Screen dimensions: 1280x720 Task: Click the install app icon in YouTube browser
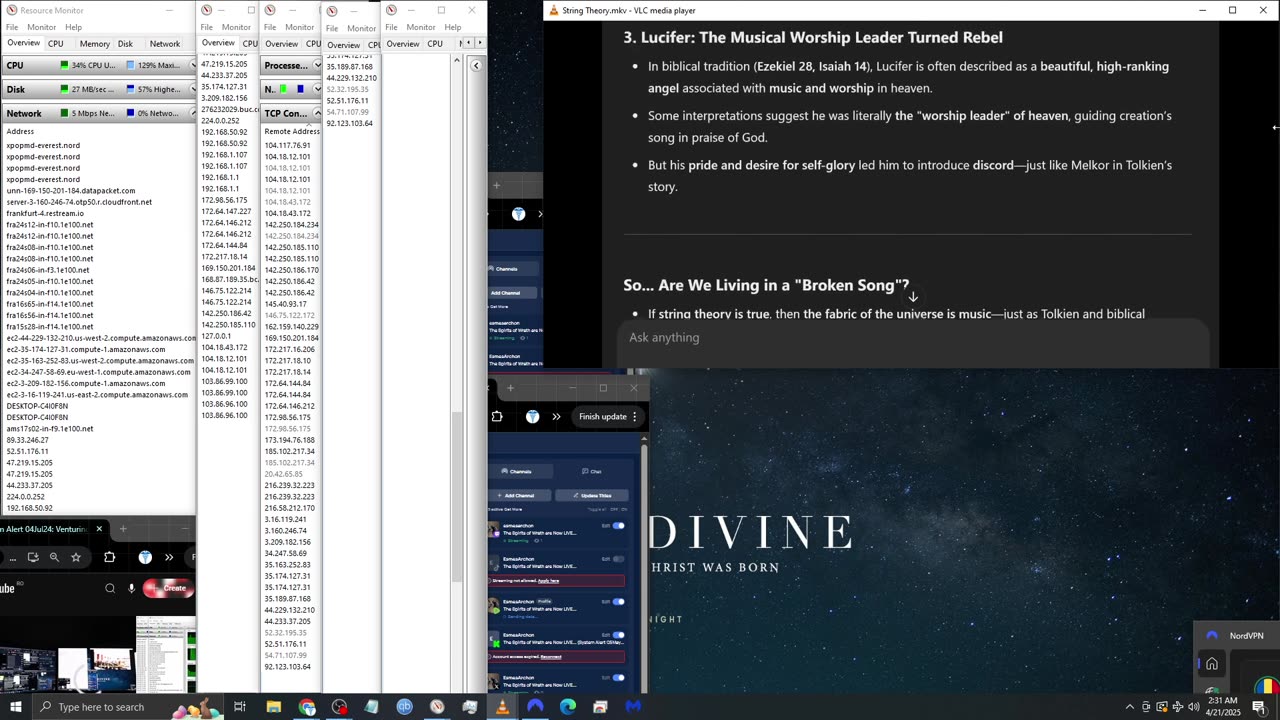coord(33,557)
